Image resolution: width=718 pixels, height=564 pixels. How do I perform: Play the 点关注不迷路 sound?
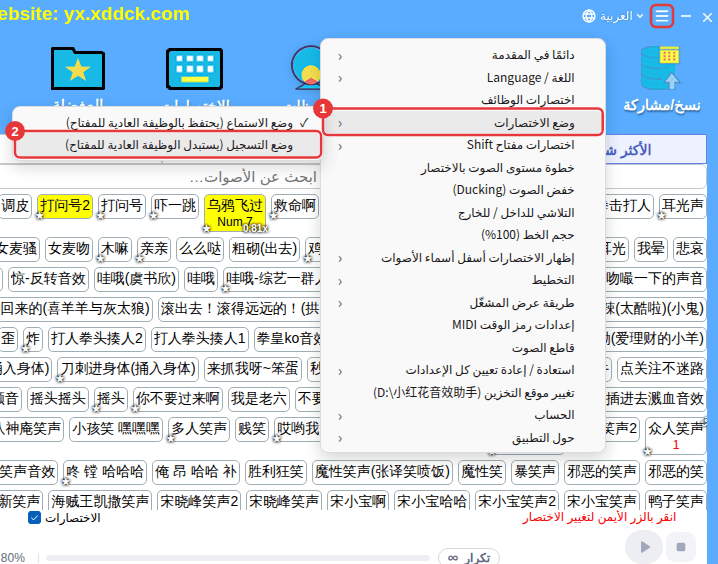click(662, 369)
